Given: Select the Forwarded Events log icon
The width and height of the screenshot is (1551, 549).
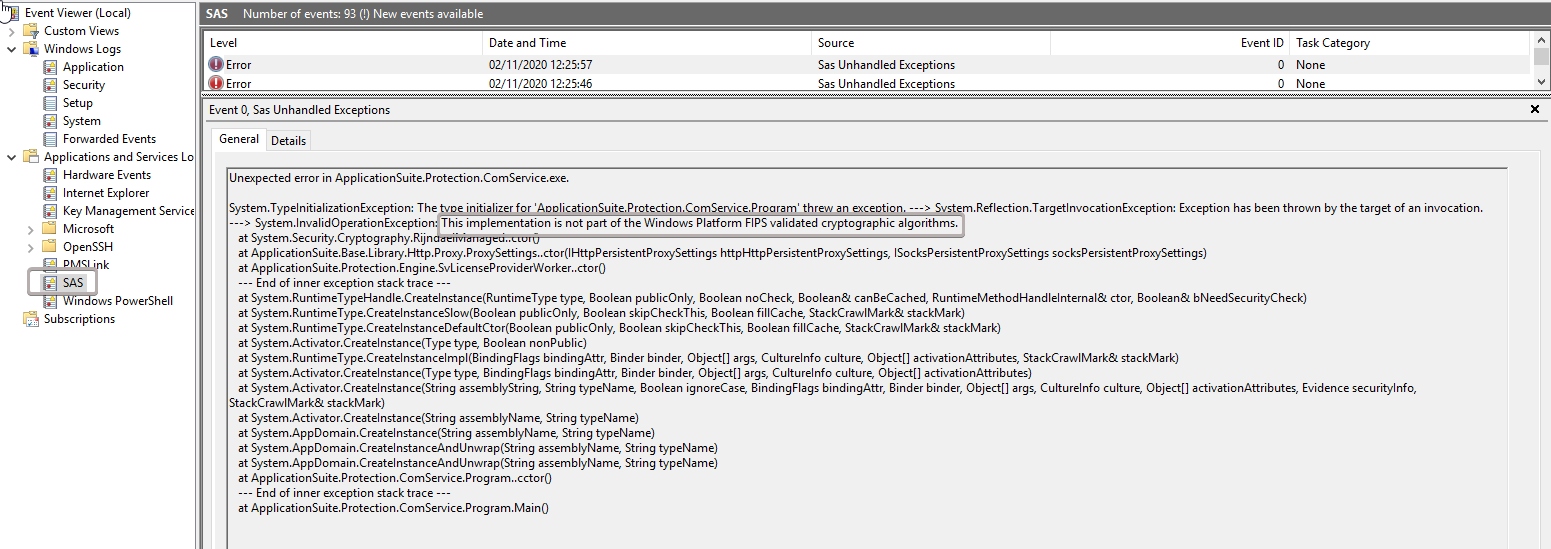Looking at the screenshot, I should [50, 139].
